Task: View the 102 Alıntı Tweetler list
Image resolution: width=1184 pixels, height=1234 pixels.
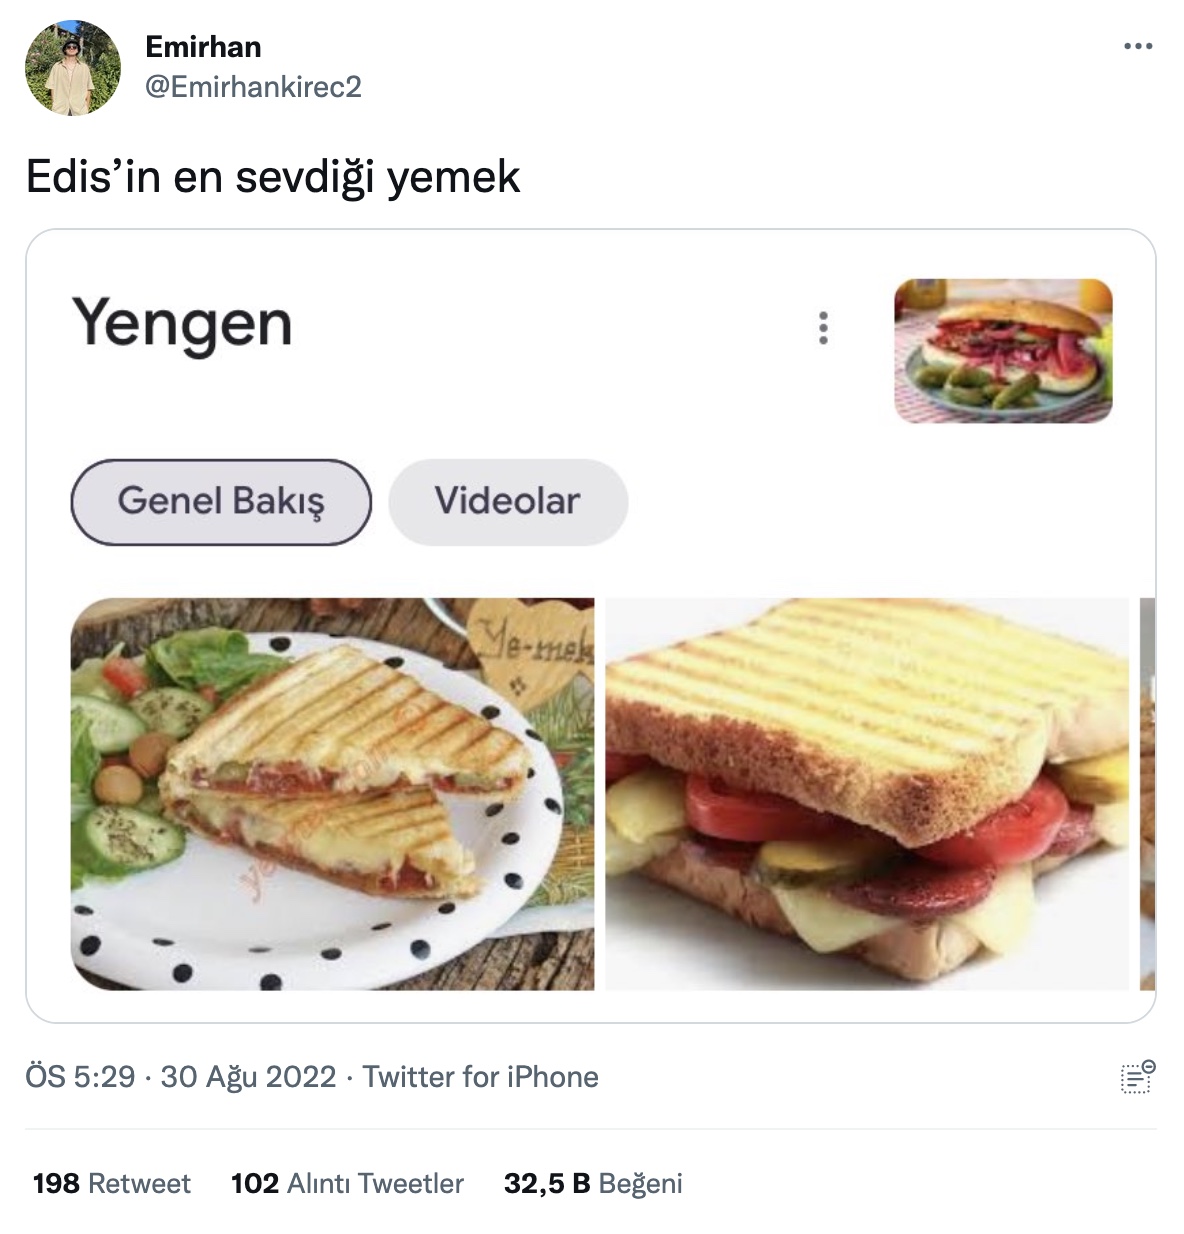Action: 347,1184
